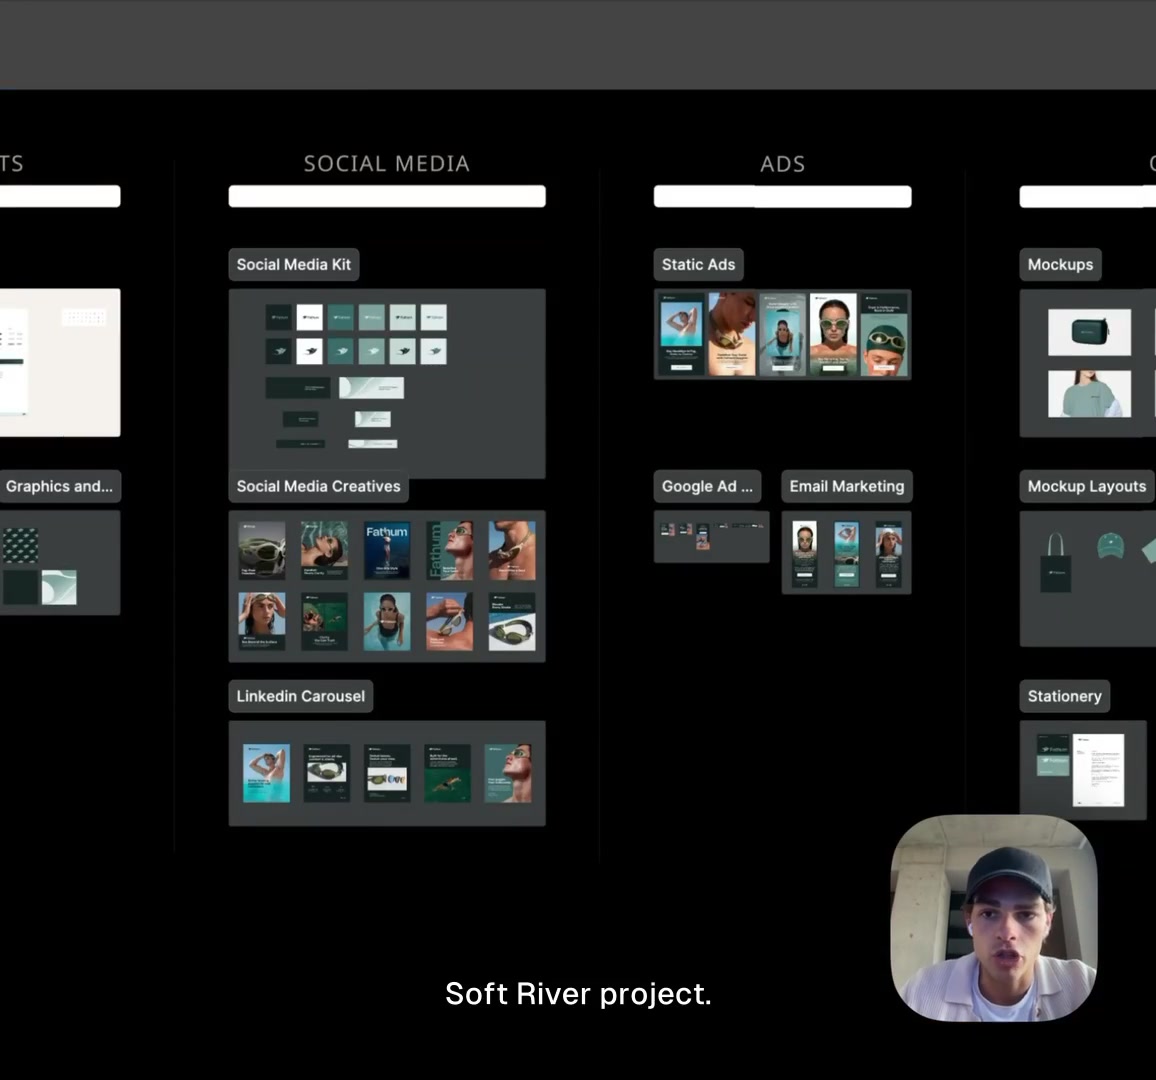Click the goggles-on-white creative in Social Media Creatives

[512, 621]
